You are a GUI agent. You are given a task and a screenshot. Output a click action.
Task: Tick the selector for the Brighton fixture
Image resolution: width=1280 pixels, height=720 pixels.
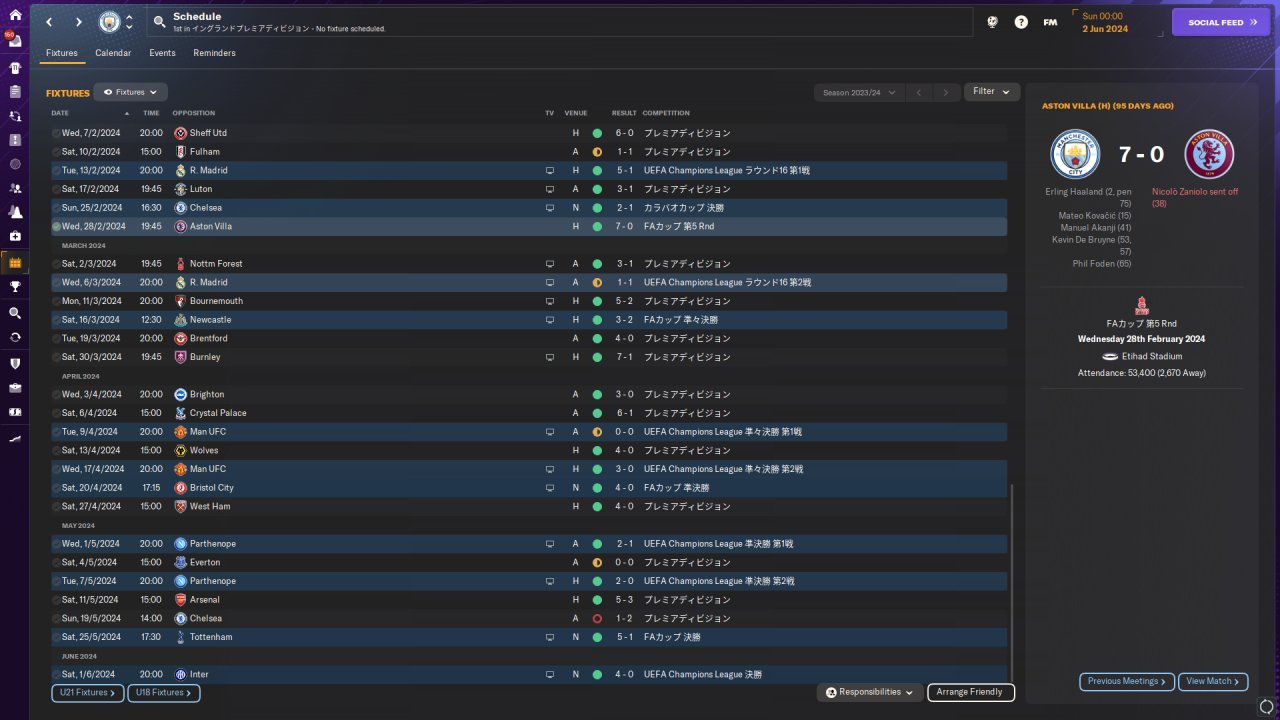pyautogui.click(x=56, y=395)
